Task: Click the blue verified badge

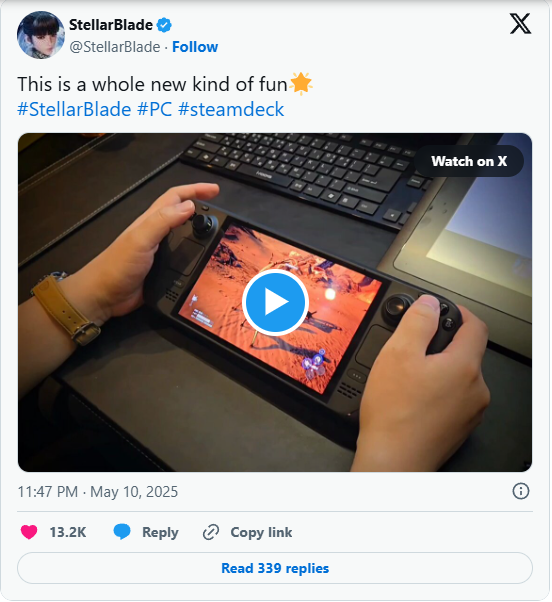Action: pos(164,25)
